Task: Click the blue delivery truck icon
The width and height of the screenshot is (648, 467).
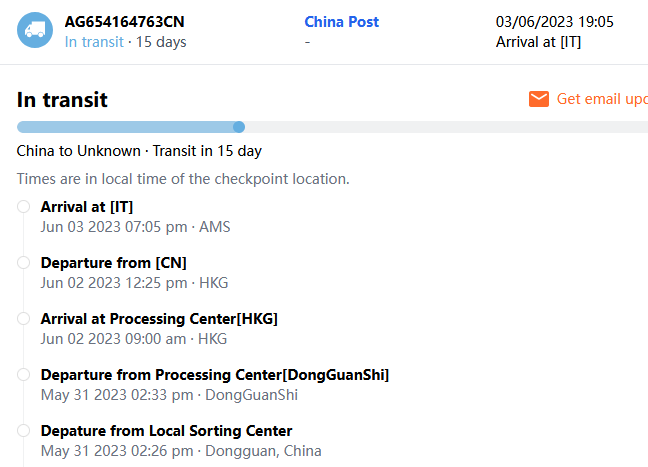Action: tap(36, 30)
